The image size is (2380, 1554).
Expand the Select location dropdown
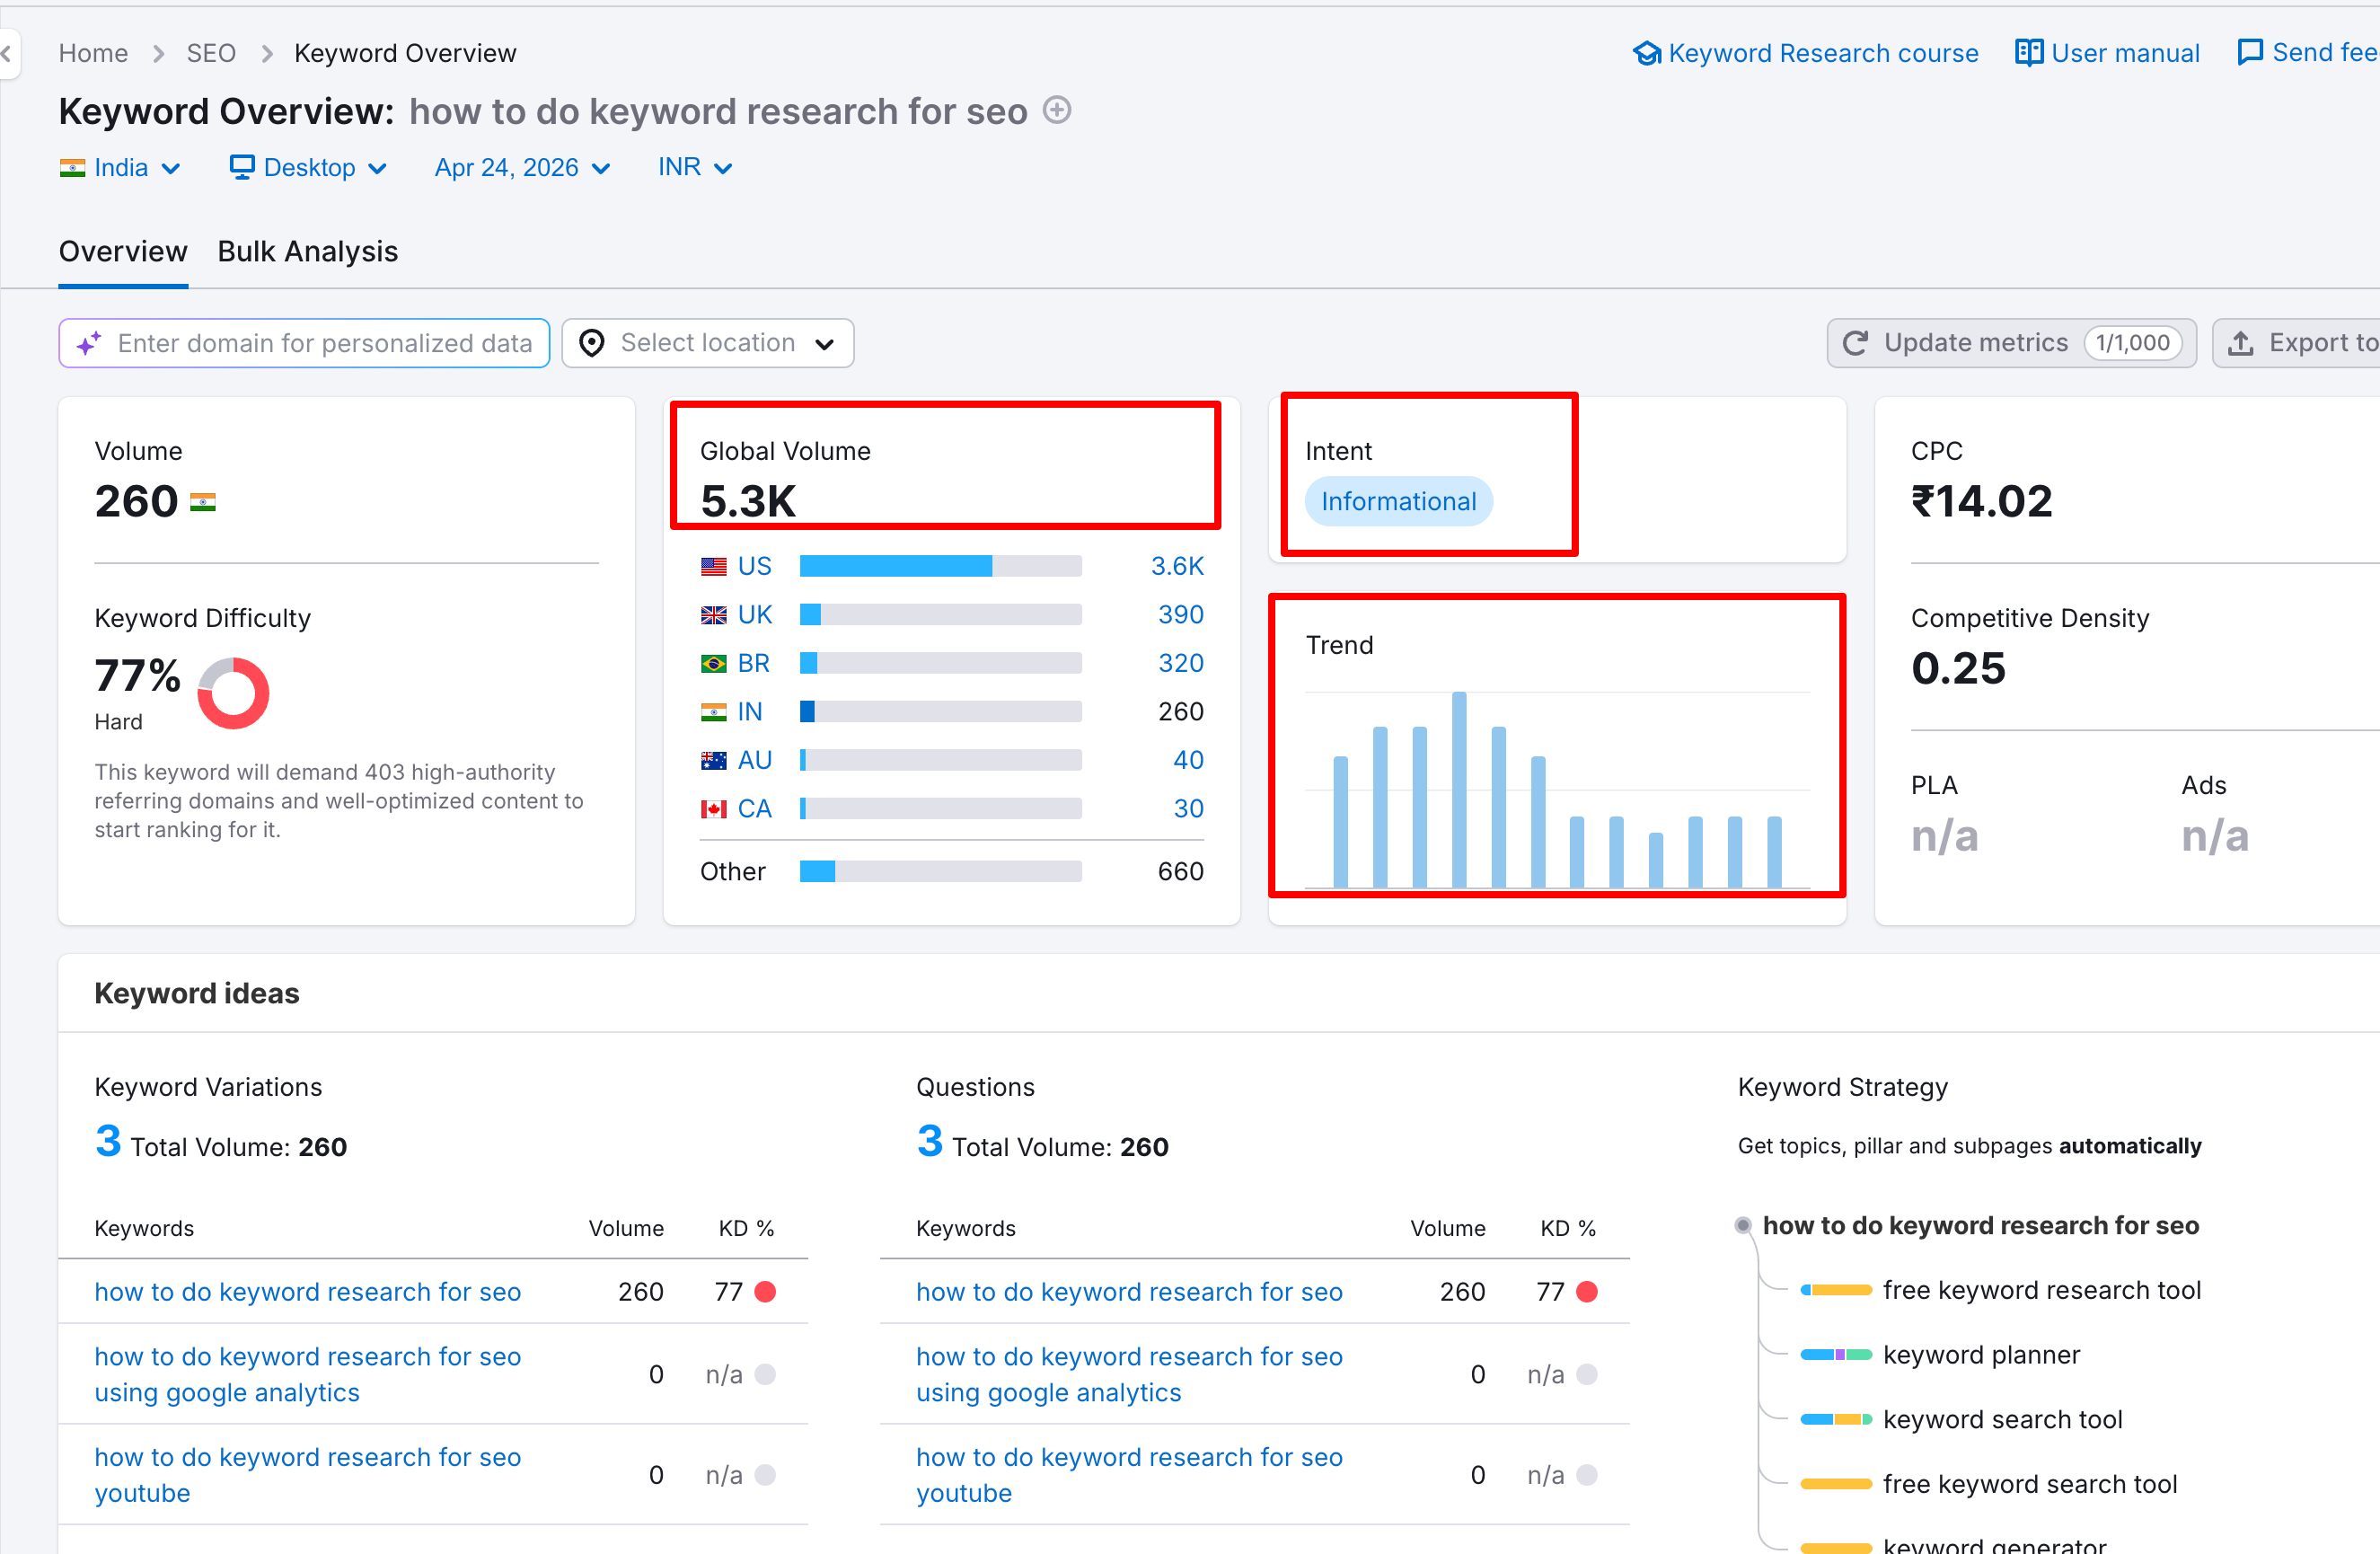point(825,343)
